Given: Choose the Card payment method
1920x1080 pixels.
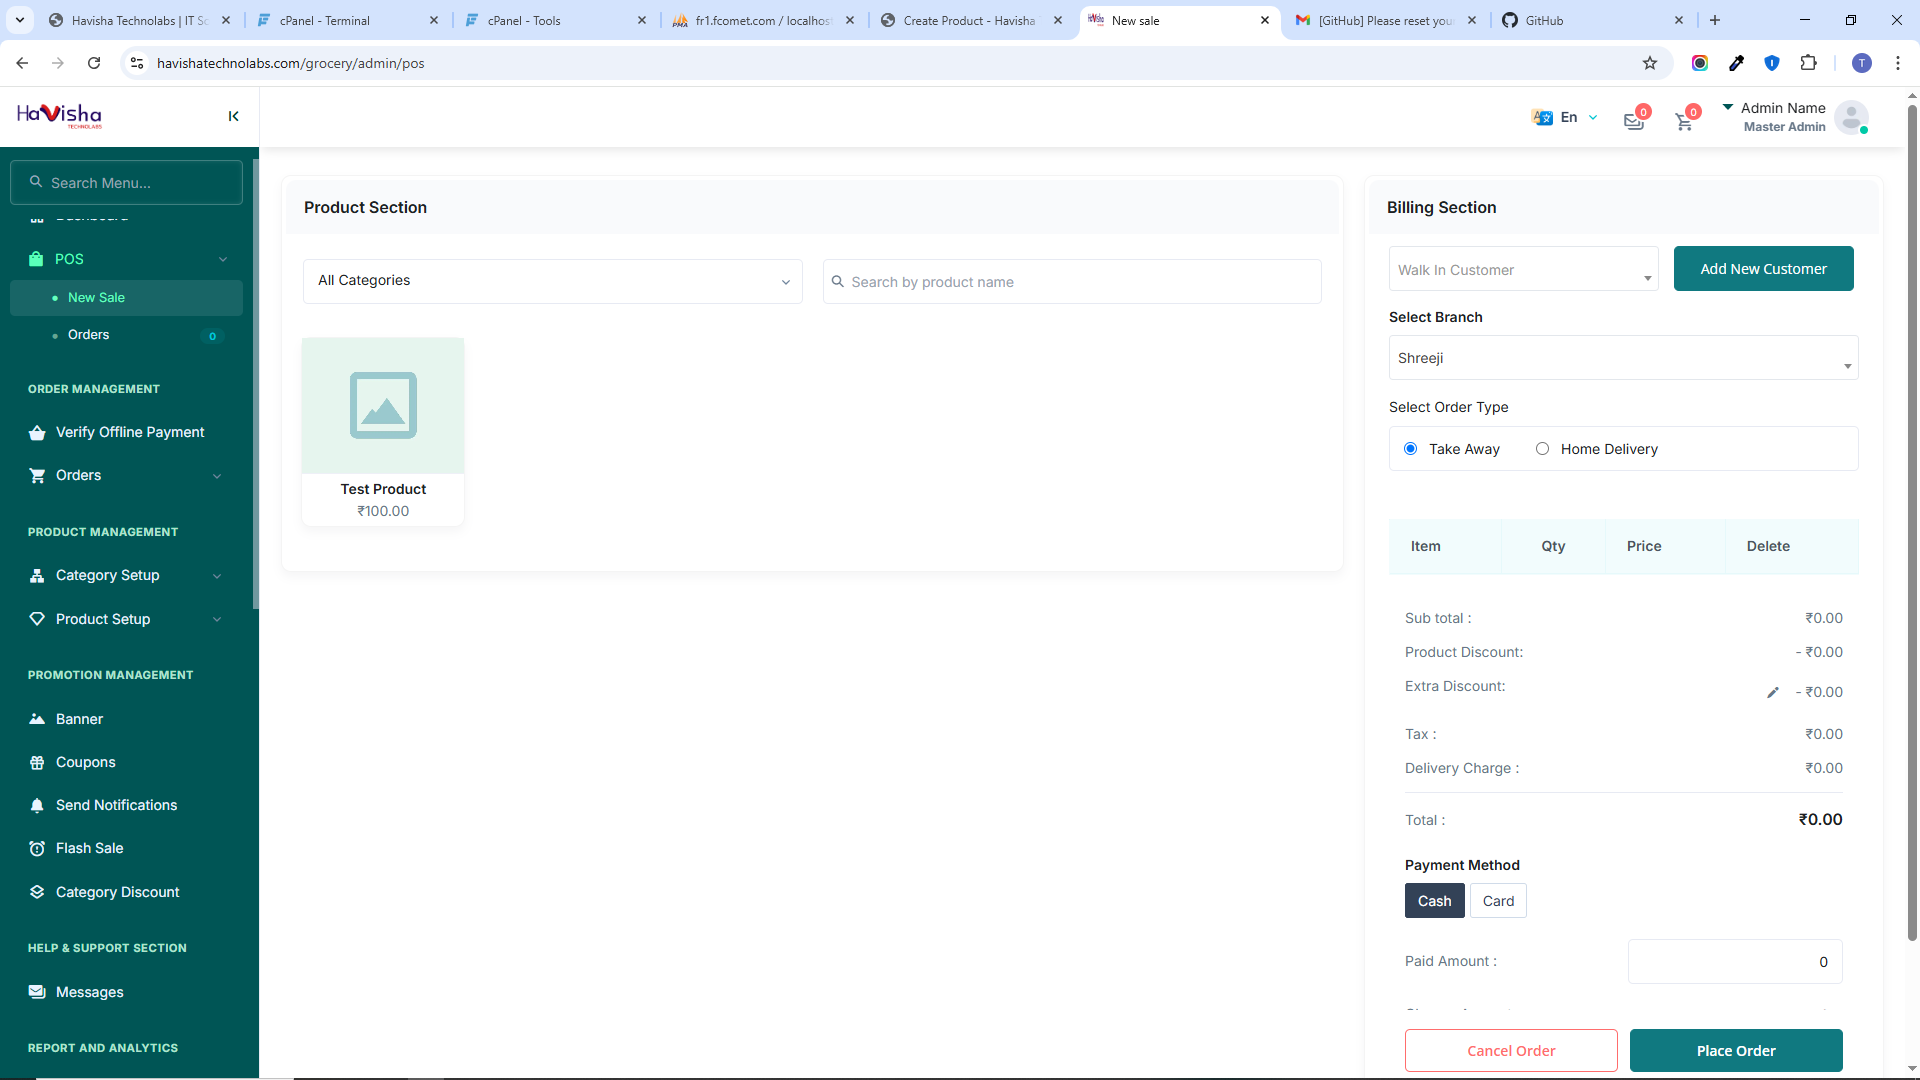Looking at the screenshot, I should pyautogui.click(x=1497, y=901).
